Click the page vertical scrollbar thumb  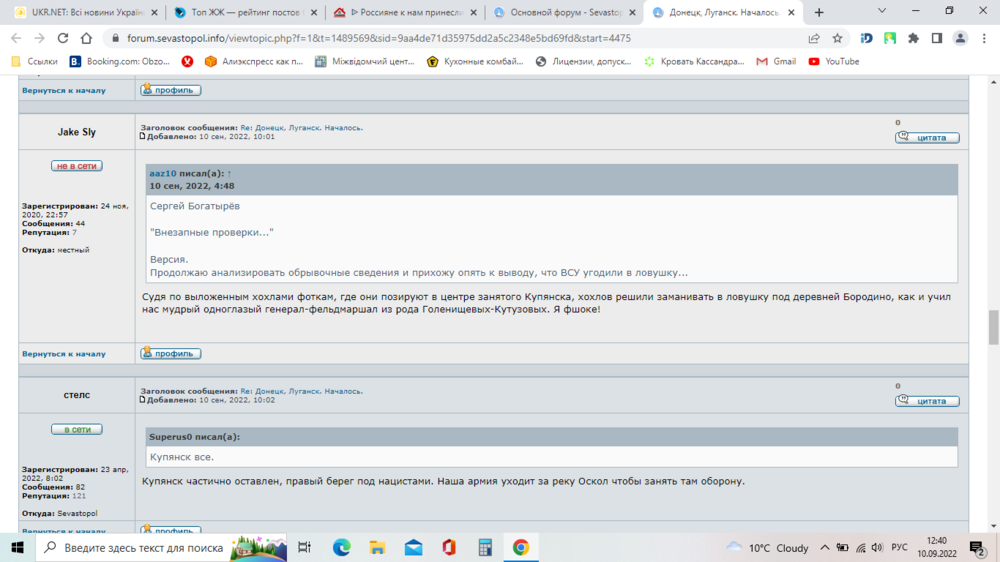coord(994,327)
